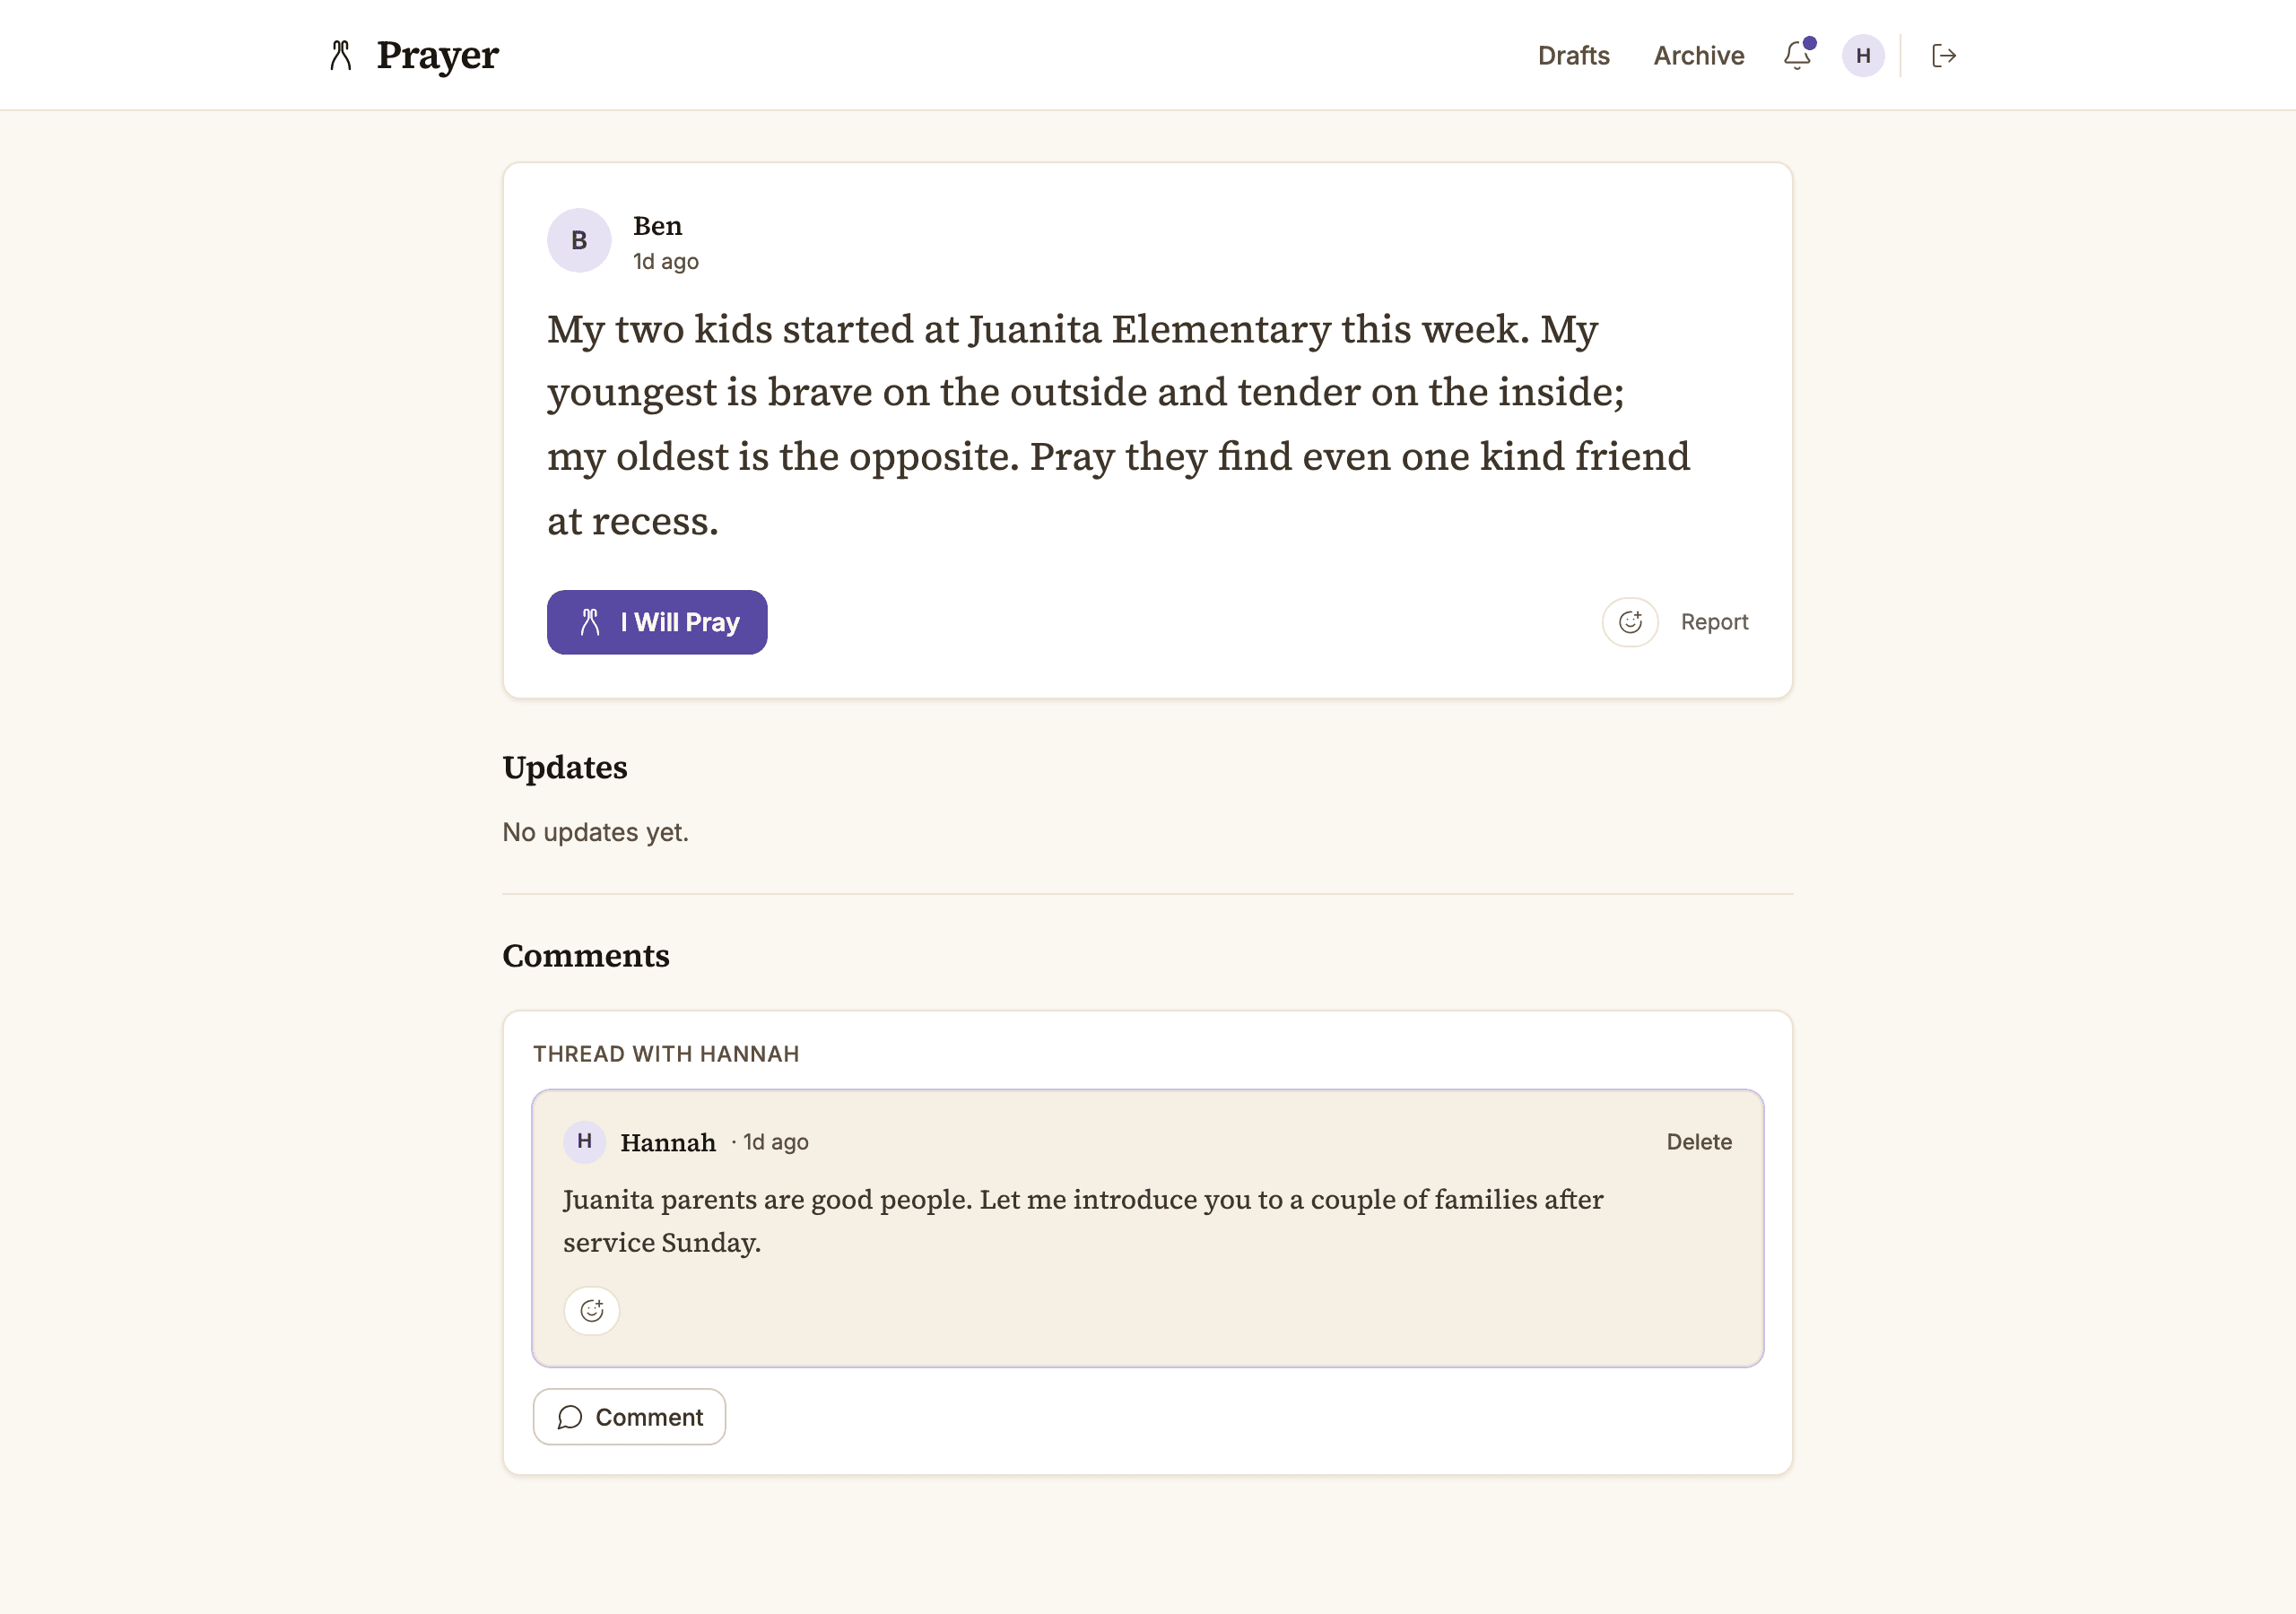Click the praying-hands icon inside I Will Pray
Viewport: 2296px width, 1614px height.
592,621
